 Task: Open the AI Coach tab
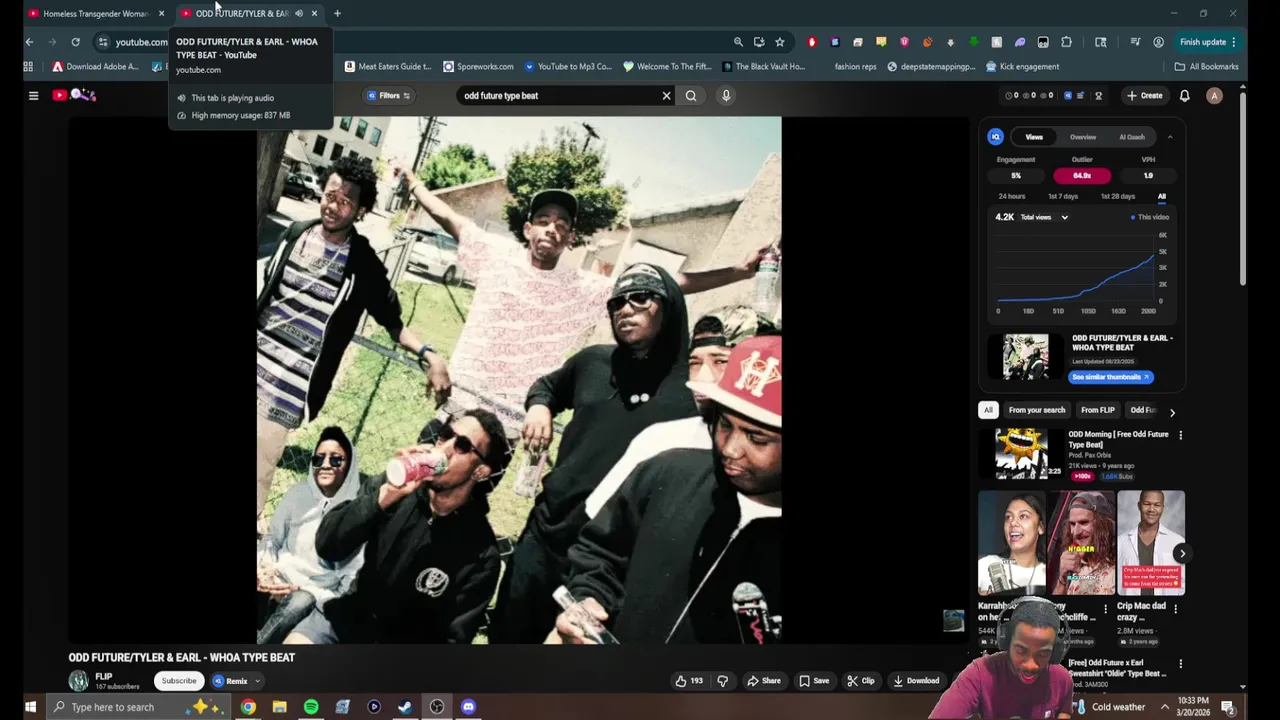pos(1132,137)
